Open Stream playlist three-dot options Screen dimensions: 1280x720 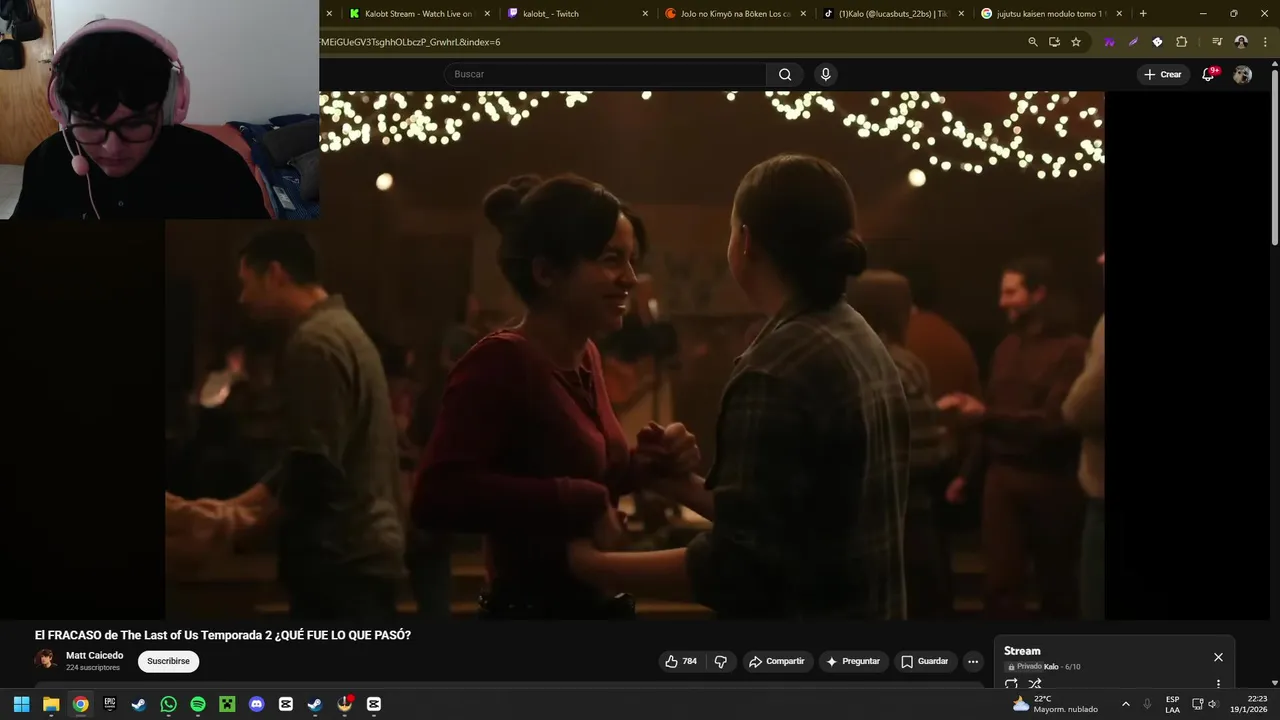[x=1218, y=684]
